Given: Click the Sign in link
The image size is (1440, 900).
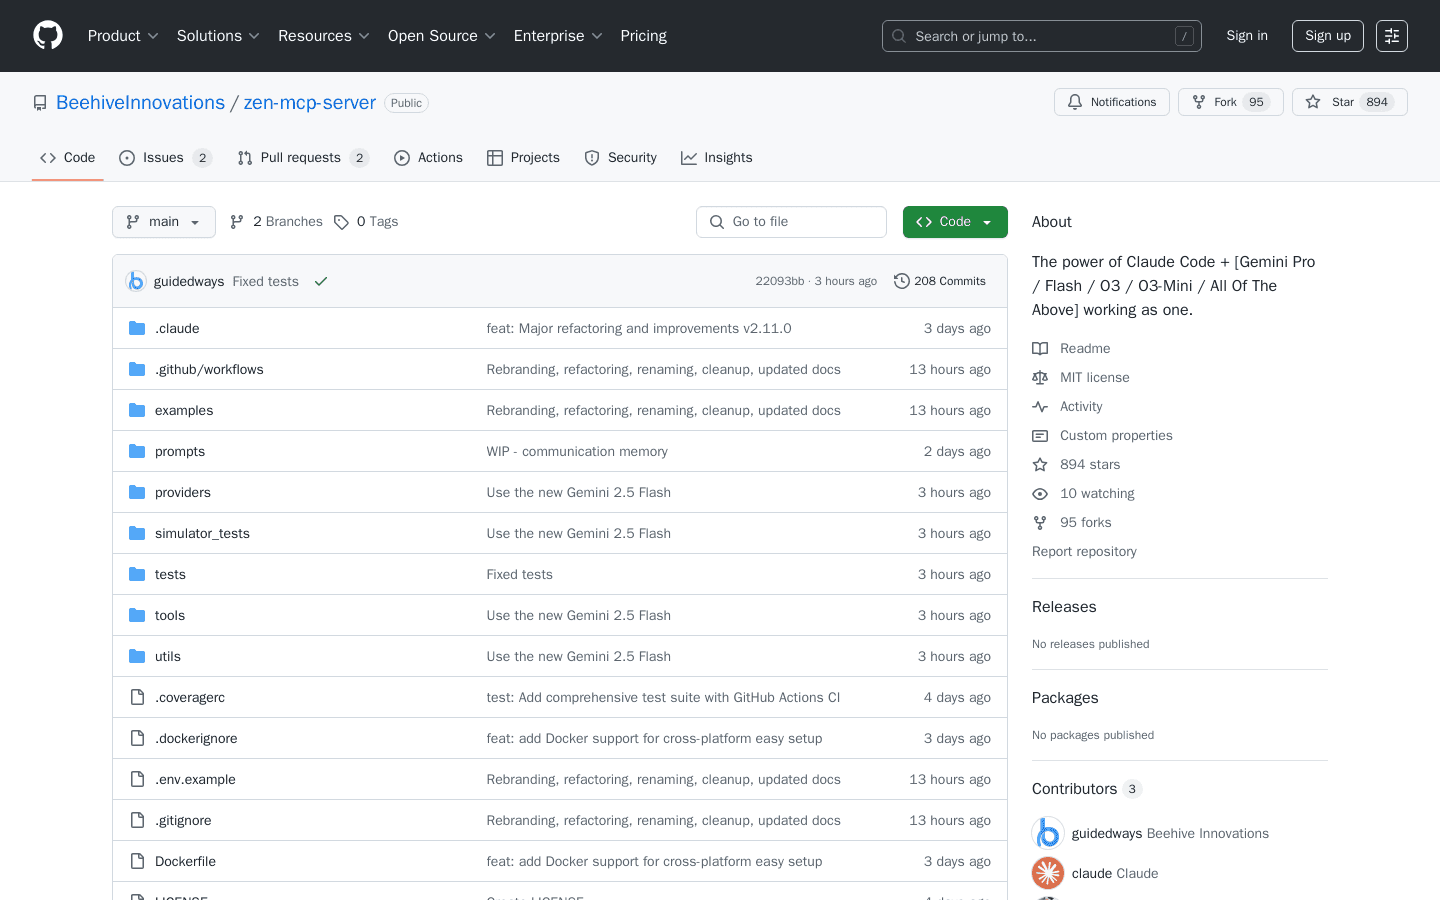Looking at the screenshot, I should [x=1247, y=36].
